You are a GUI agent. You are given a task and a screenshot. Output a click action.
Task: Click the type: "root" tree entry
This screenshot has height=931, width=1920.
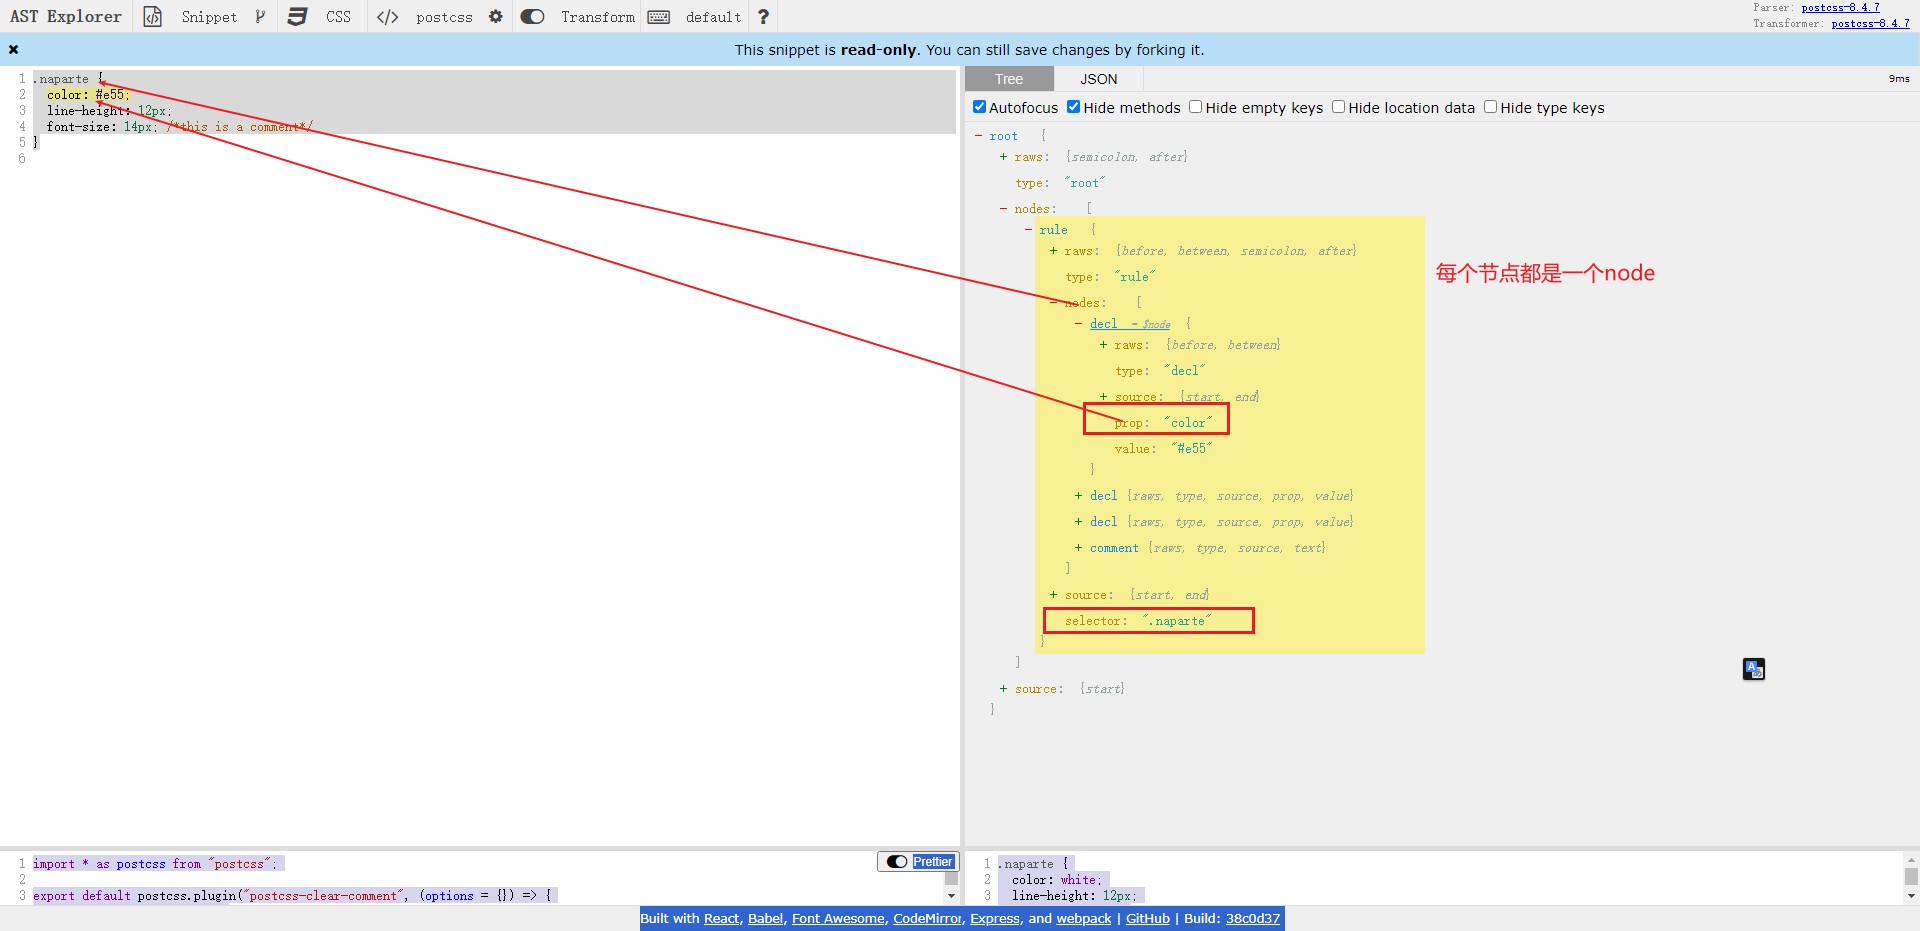pos(1060,183)
